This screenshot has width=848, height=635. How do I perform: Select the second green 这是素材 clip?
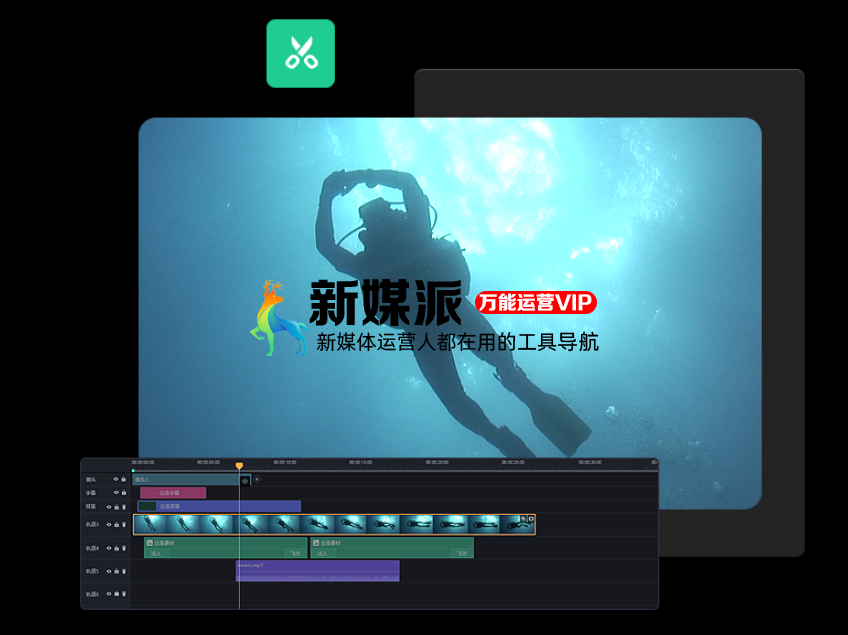pyautogui.click(x=392, y=547)
